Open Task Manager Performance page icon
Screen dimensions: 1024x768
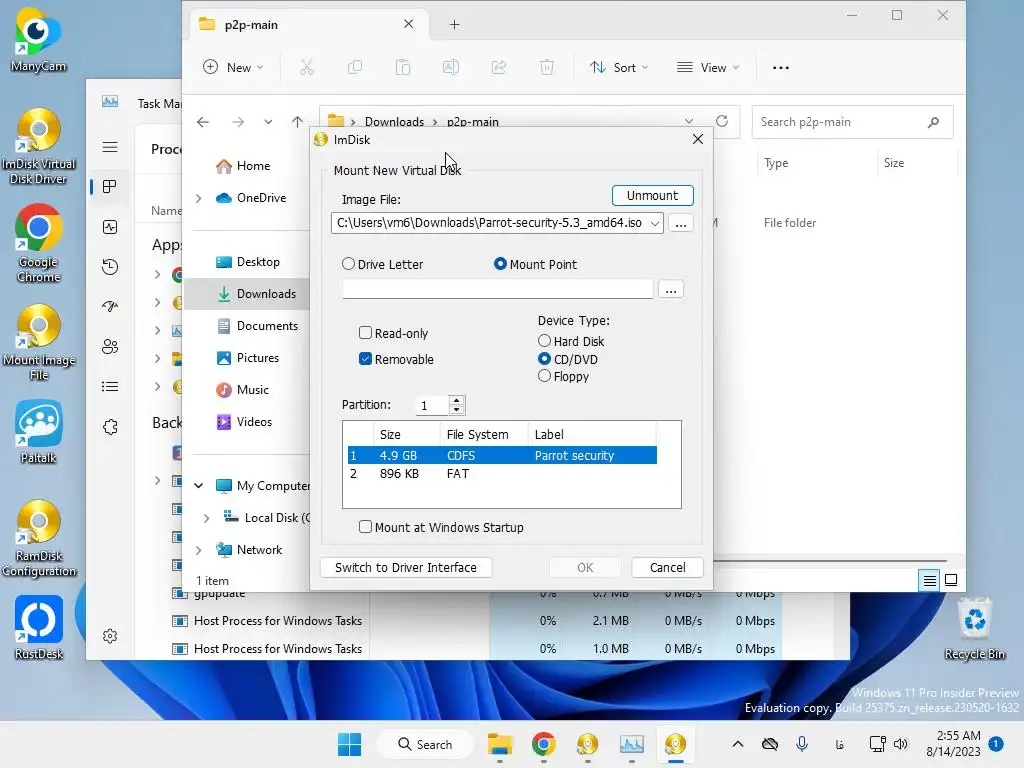pos(110,227)
